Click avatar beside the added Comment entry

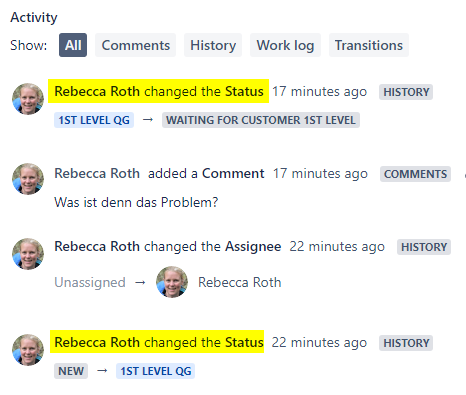pyautogui.click(x=28, y=179)
